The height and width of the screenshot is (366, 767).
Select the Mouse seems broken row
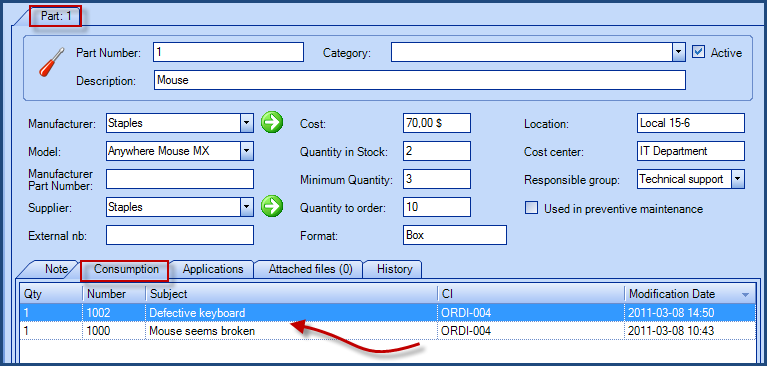[387, 331]
